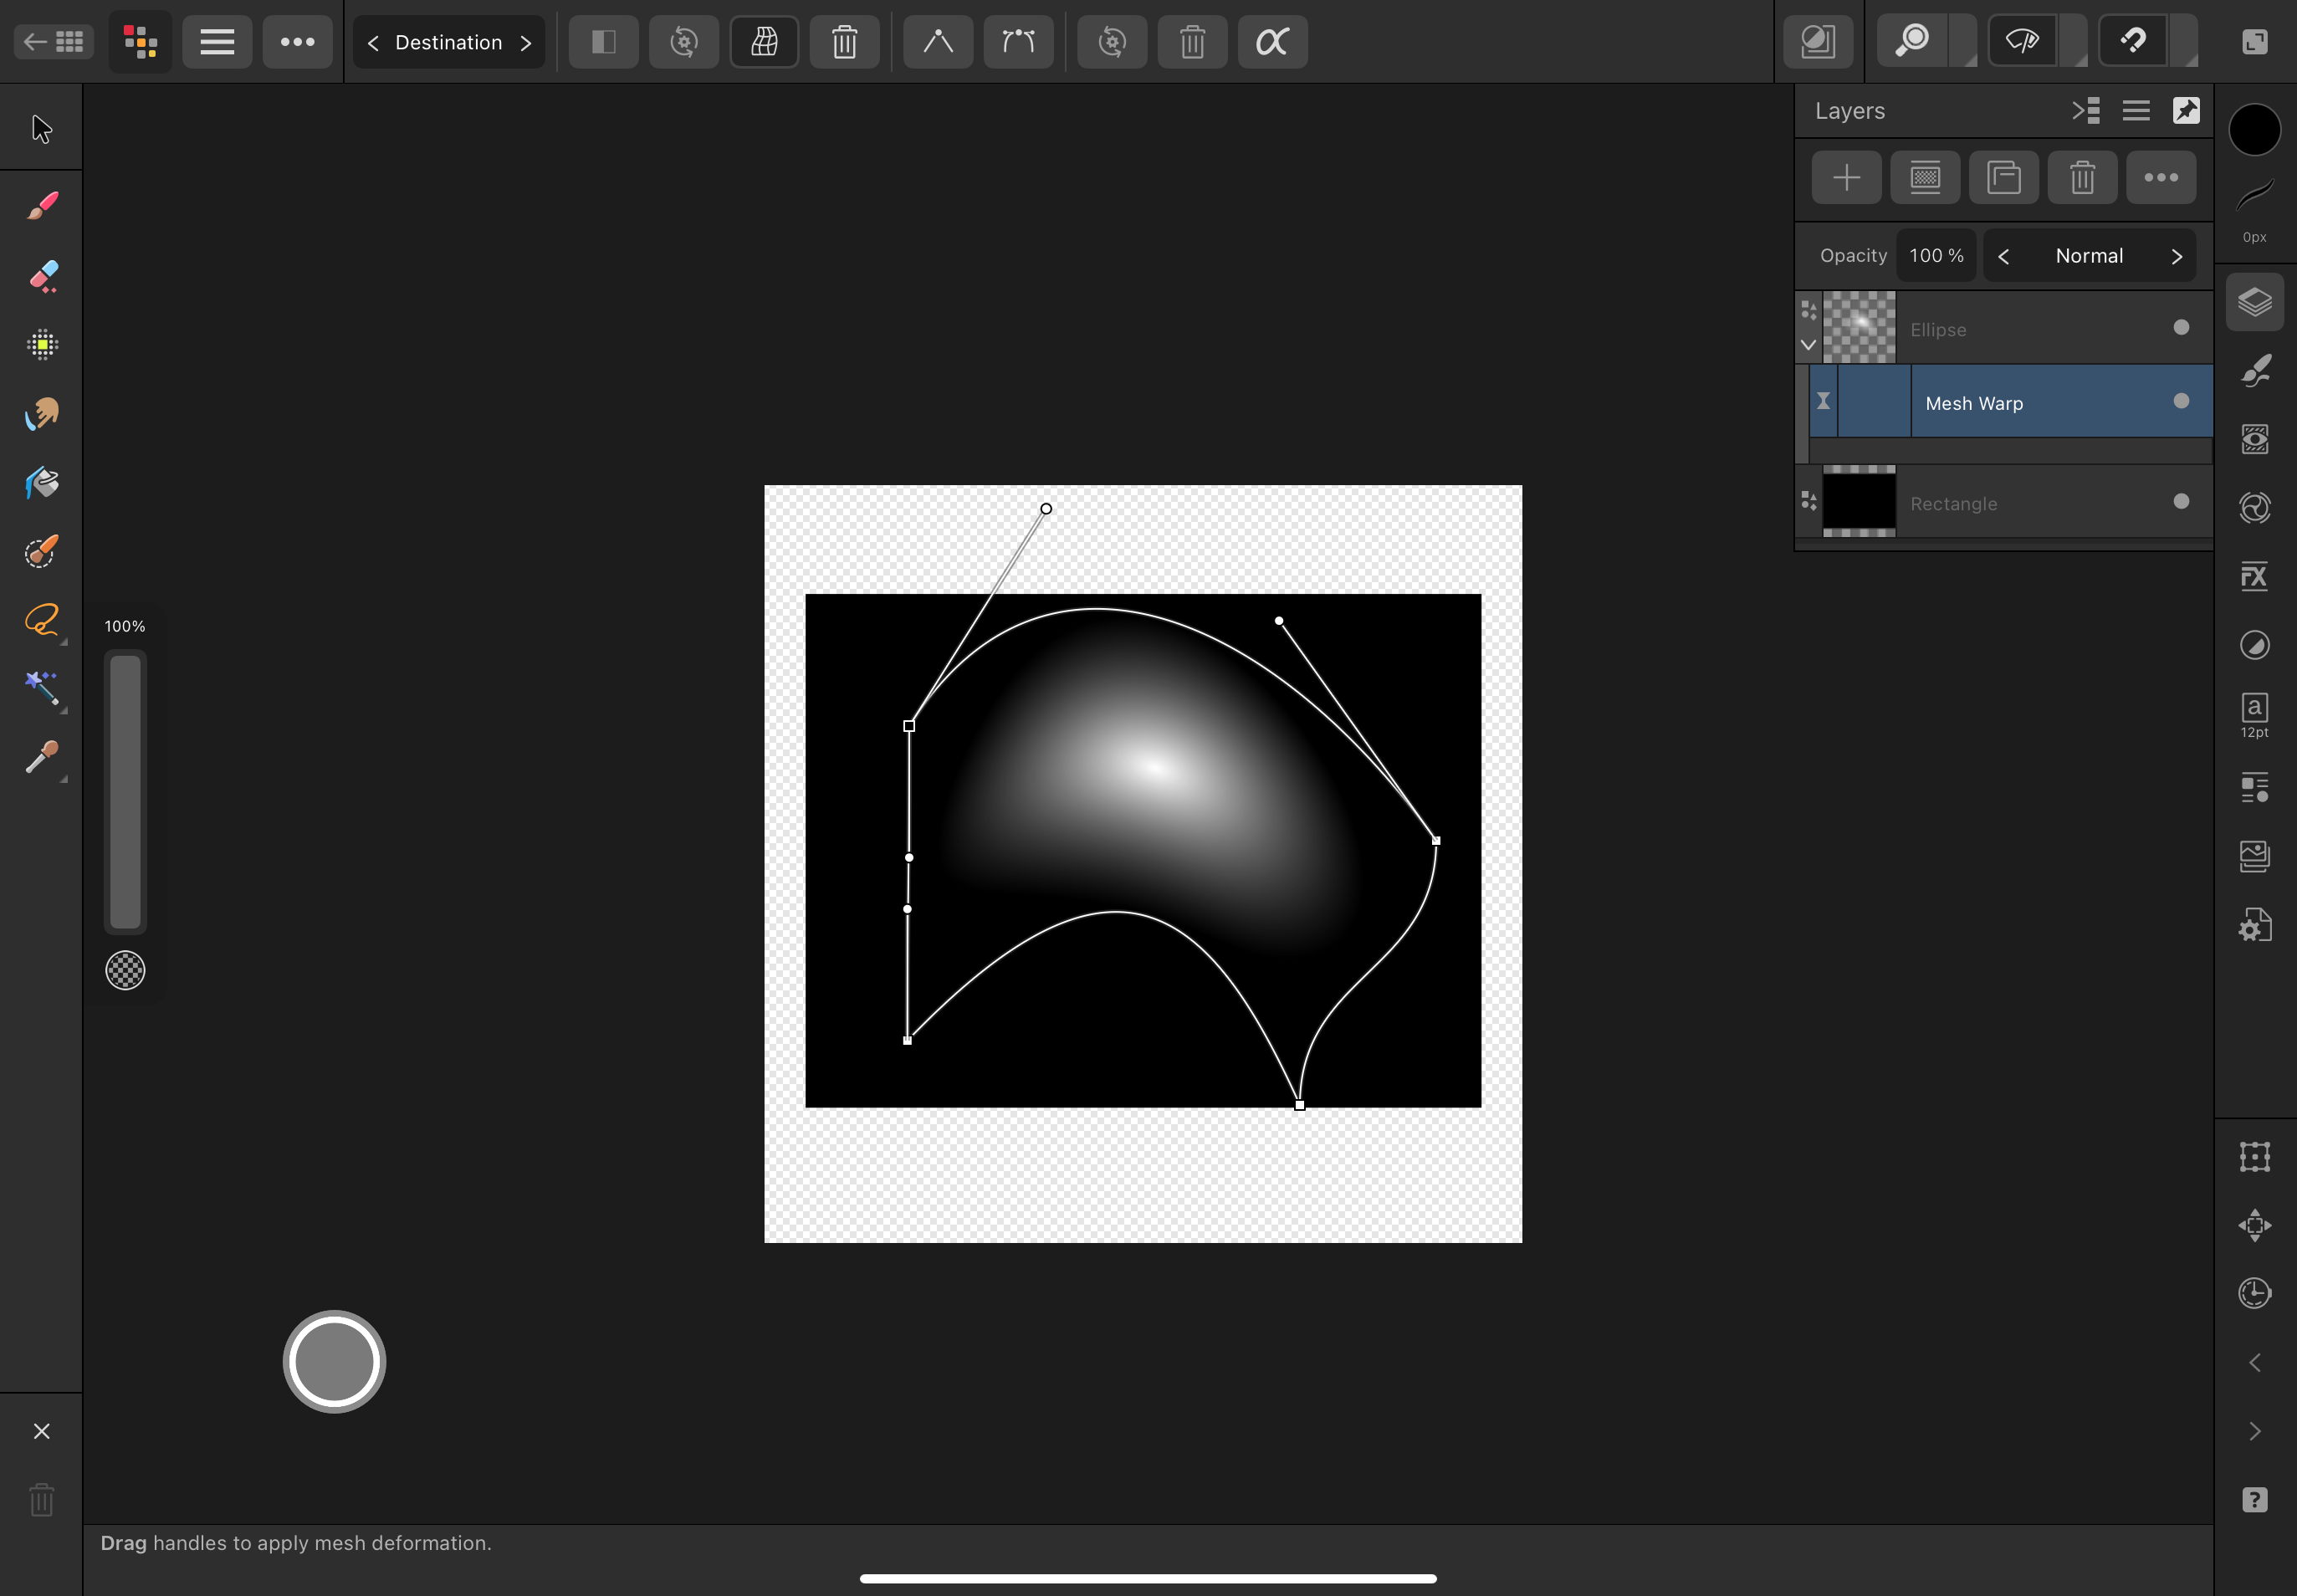Toggle visibility of the Ellipse layer

pos(2181,328)
